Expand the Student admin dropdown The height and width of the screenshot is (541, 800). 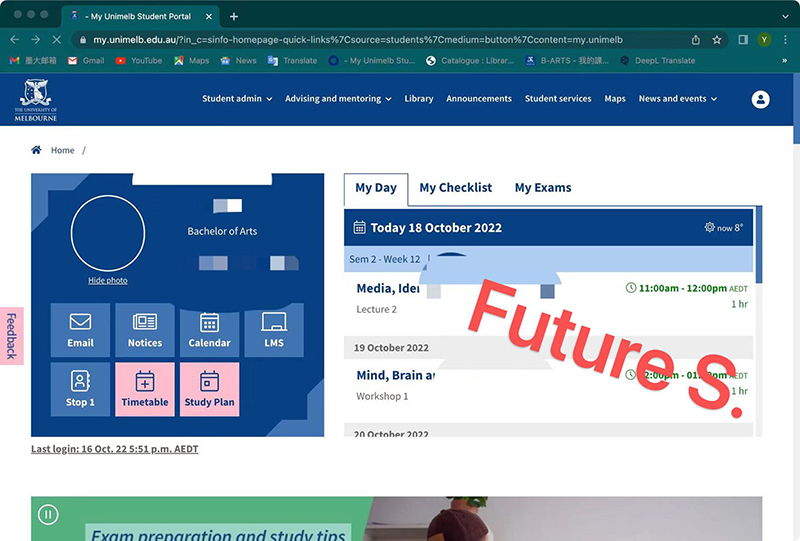pos(237,99)
